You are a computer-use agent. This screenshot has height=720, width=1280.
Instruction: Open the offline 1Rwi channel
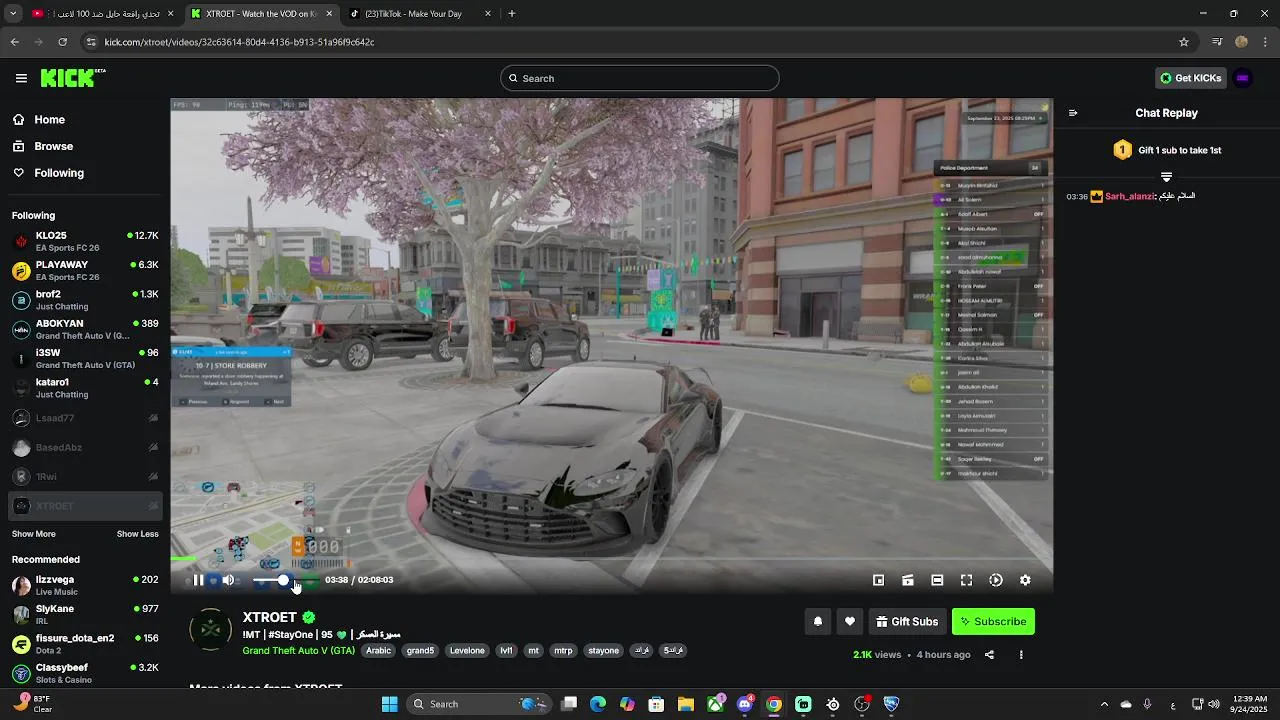85,477
